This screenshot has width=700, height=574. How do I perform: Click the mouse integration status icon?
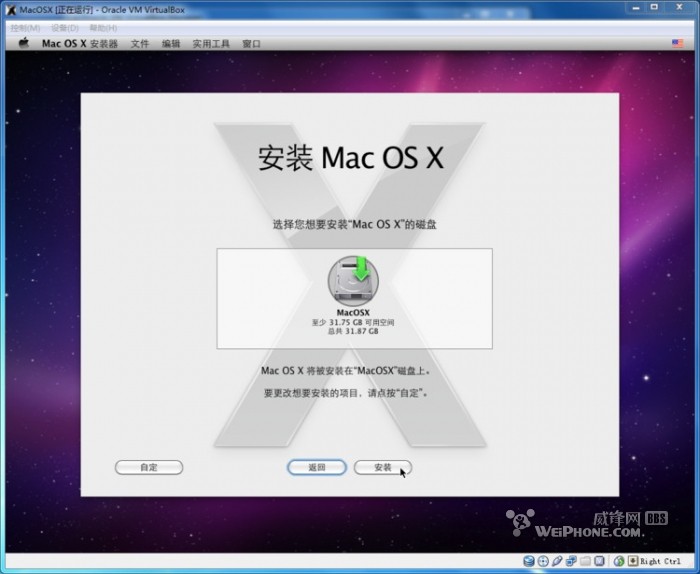tap(619, 561)
